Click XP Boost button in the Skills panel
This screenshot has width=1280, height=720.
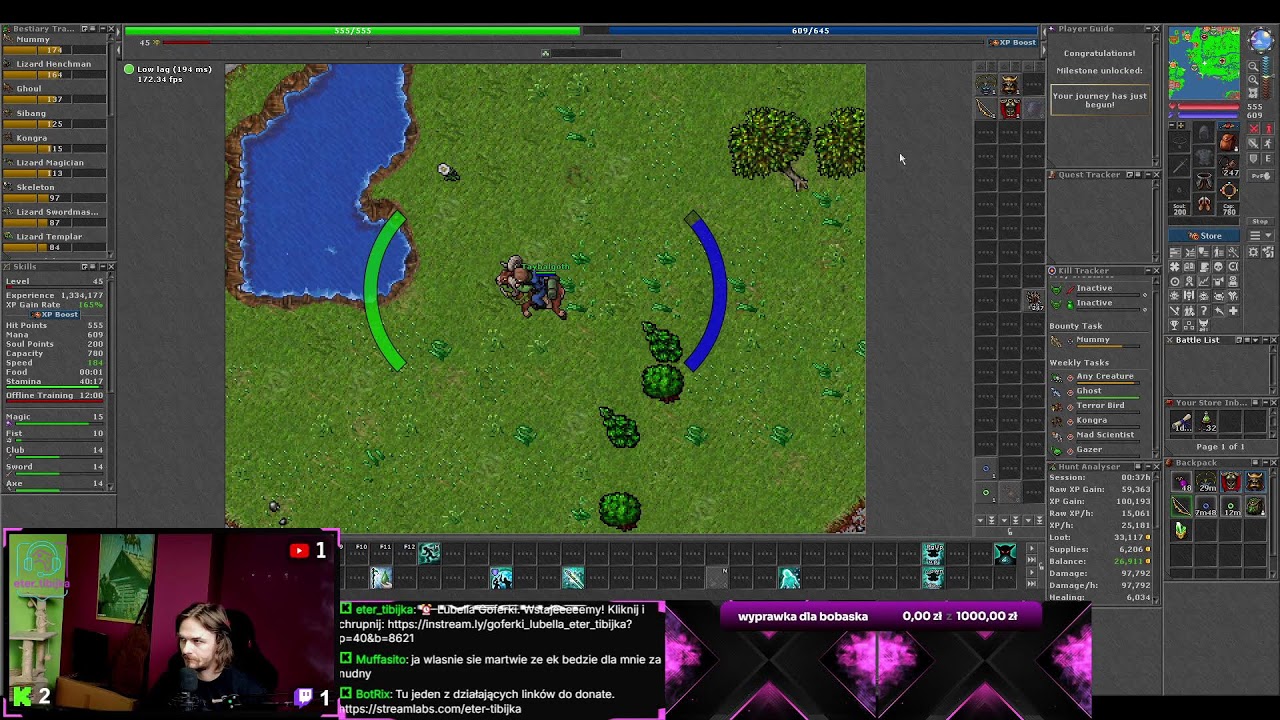click(55, 315)
